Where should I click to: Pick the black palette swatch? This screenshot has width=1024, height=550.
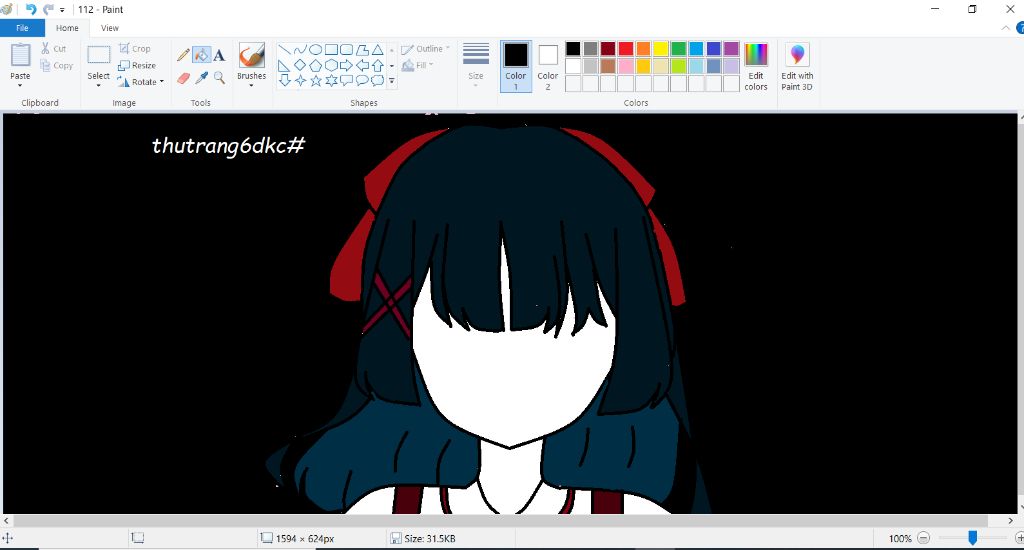coord(573,49)
